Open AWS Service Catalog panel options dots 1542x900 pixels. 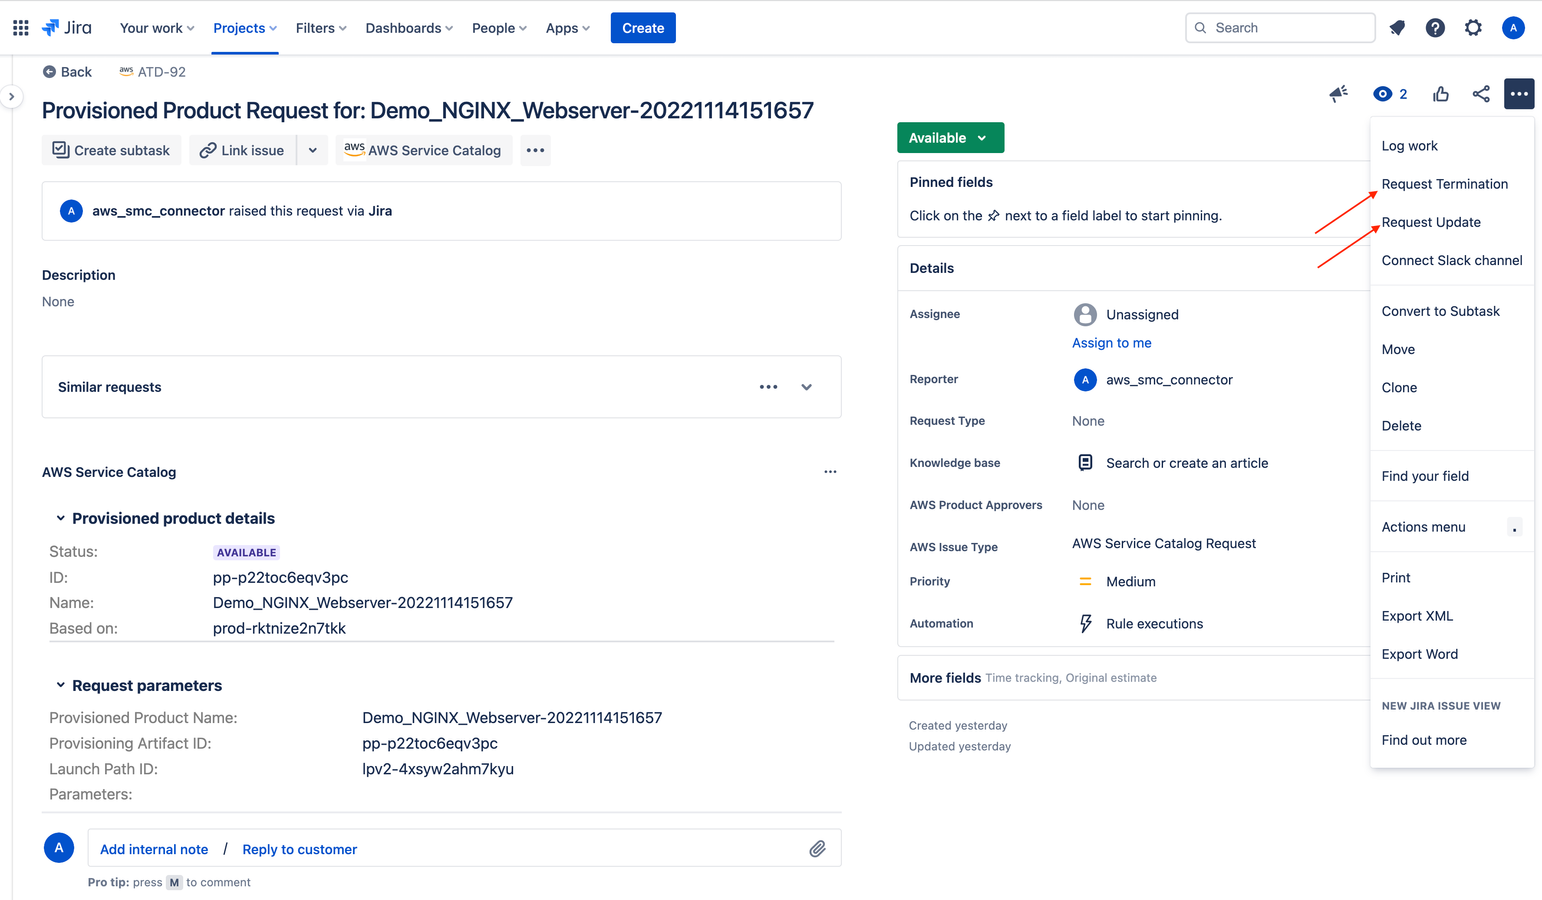(x=830, y=472)
